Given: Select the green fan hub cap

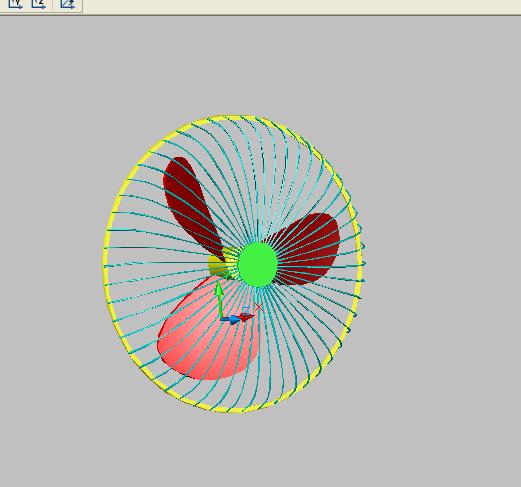Looking at the screenshot, I should [258, 264].
